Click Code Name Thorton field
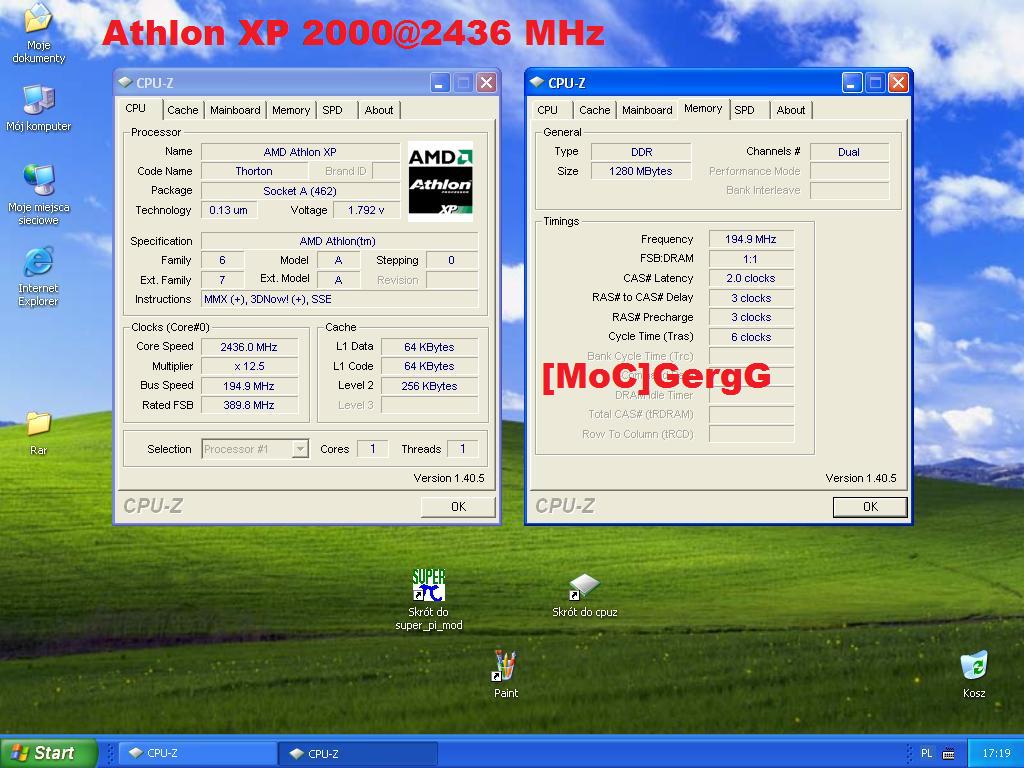Image resolution: width=1024 pixels, height=768 pixels. coord(254,171)
